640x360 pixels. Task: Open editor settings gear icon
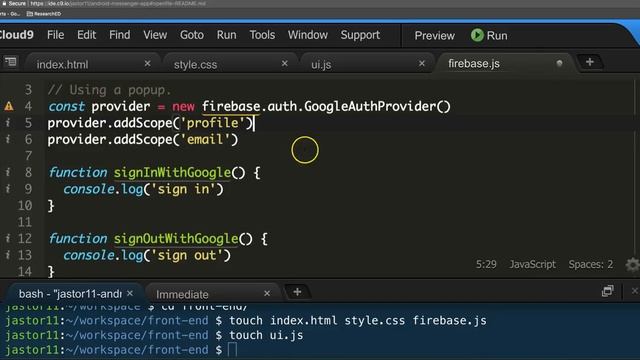pyautogui.click(x=632, y=264)
